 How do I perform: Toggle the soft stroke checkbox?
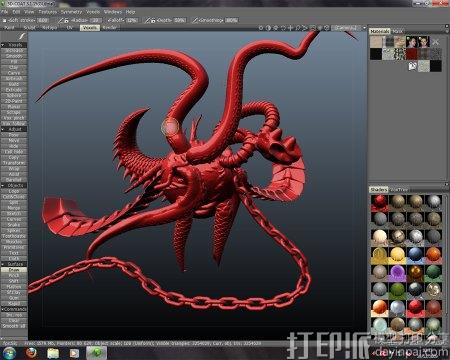click(x=4, y=20)
